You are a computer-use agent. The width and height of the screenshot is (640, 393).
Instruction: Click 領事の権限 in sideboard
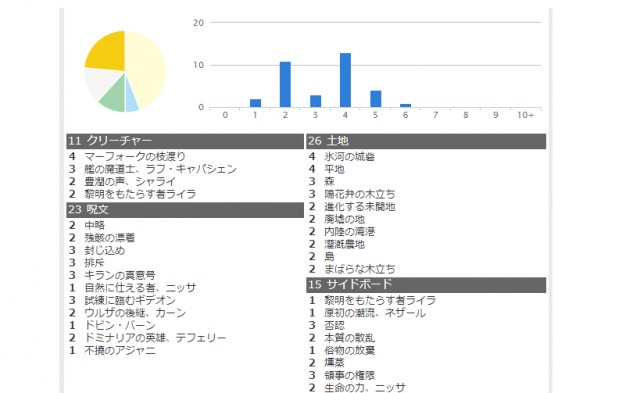(349, 375)
